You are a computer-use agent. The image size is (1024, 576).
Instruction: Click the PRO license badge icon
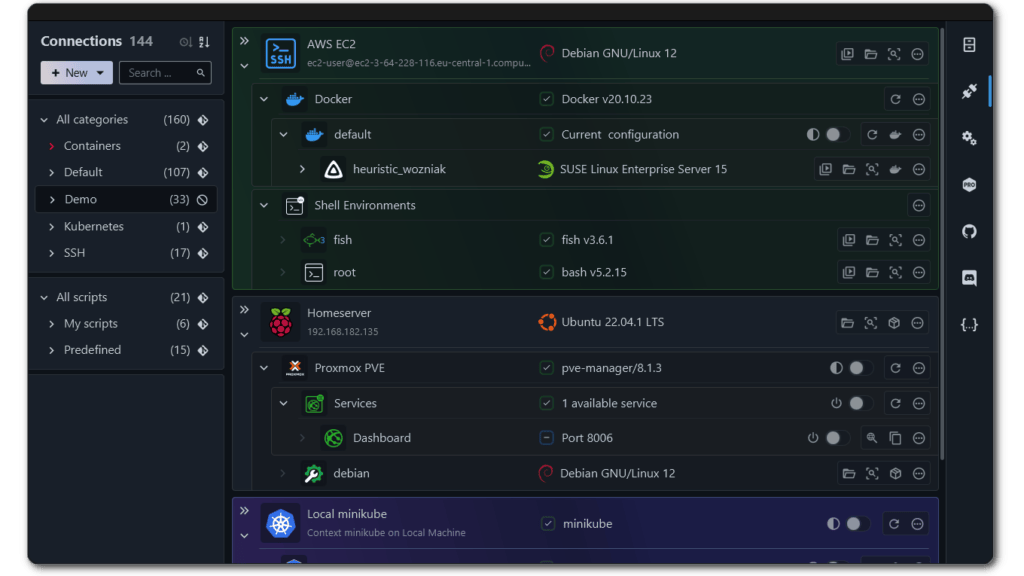click(x=968, y=185)
